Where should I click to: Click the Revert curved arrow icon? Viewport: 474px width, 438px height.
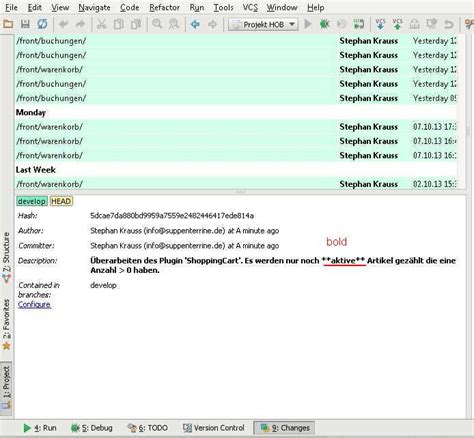click(449, 24)
